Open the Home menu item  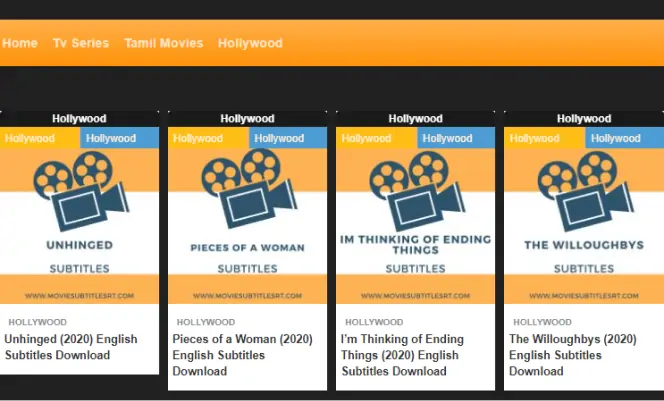(x=20, y=43)
